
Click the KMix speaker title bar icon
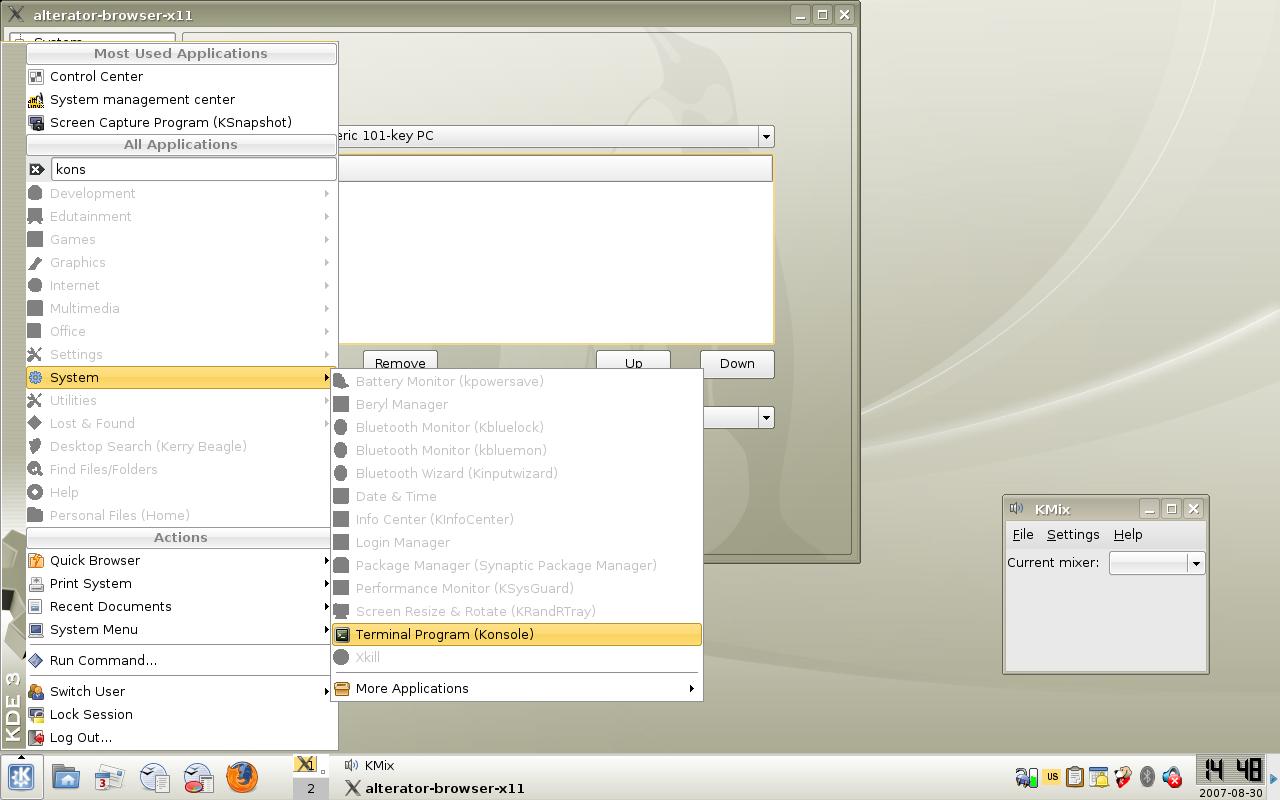[x=1017, y=508]
